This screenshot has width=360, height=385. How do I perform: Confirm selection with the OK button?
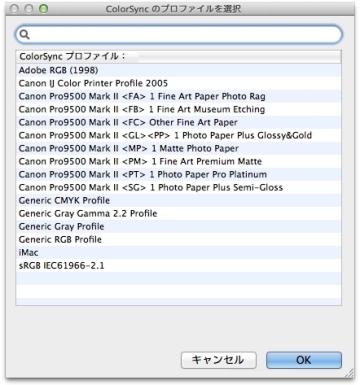tap(304, 360)
